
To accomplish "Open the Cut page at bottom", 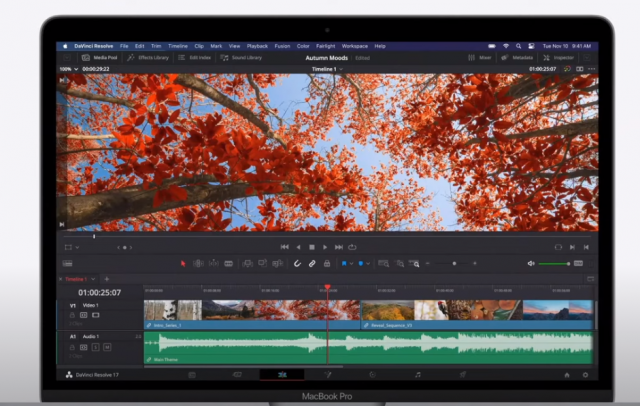I will point(237,375).
